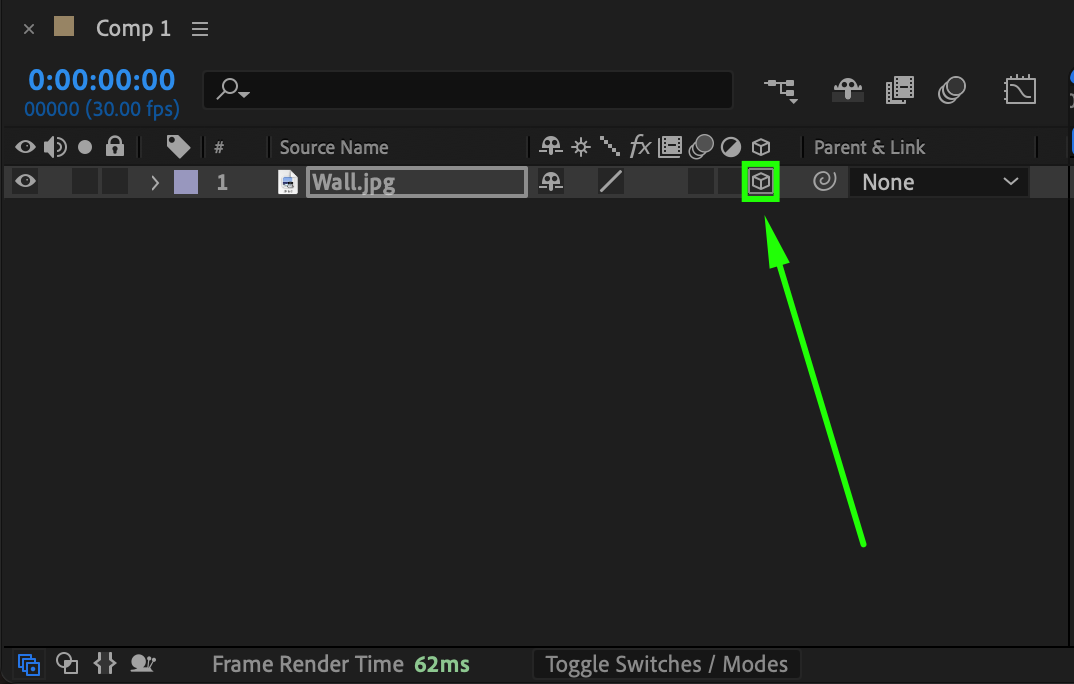Open the Comp 1 panel menu

click(x=200, y=29)
